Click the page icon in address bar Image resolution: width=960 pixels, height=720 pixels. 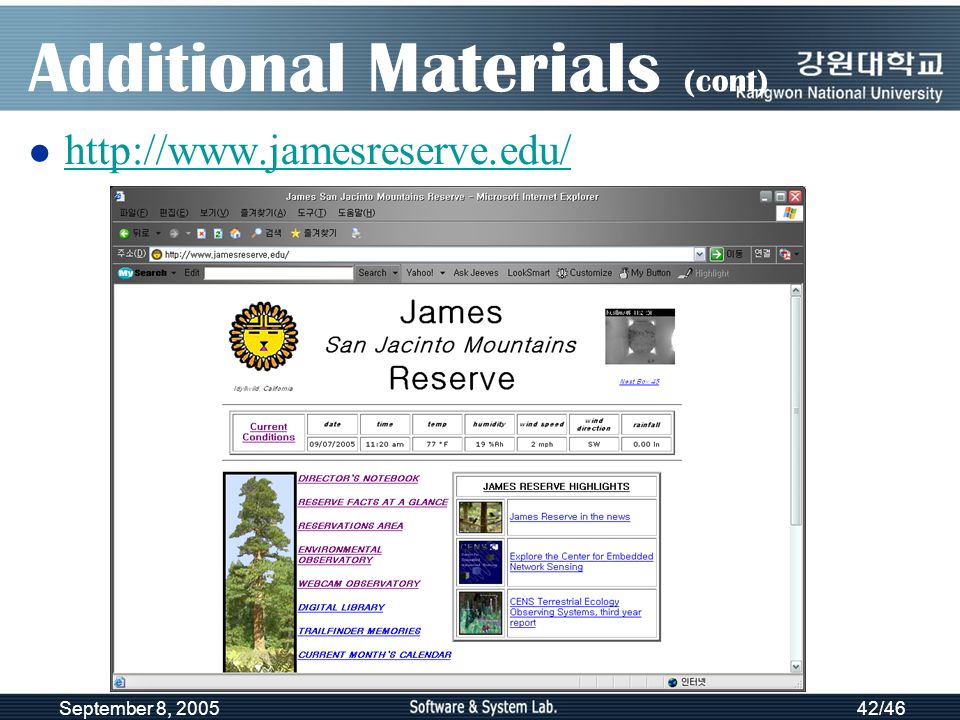[157, 254]
